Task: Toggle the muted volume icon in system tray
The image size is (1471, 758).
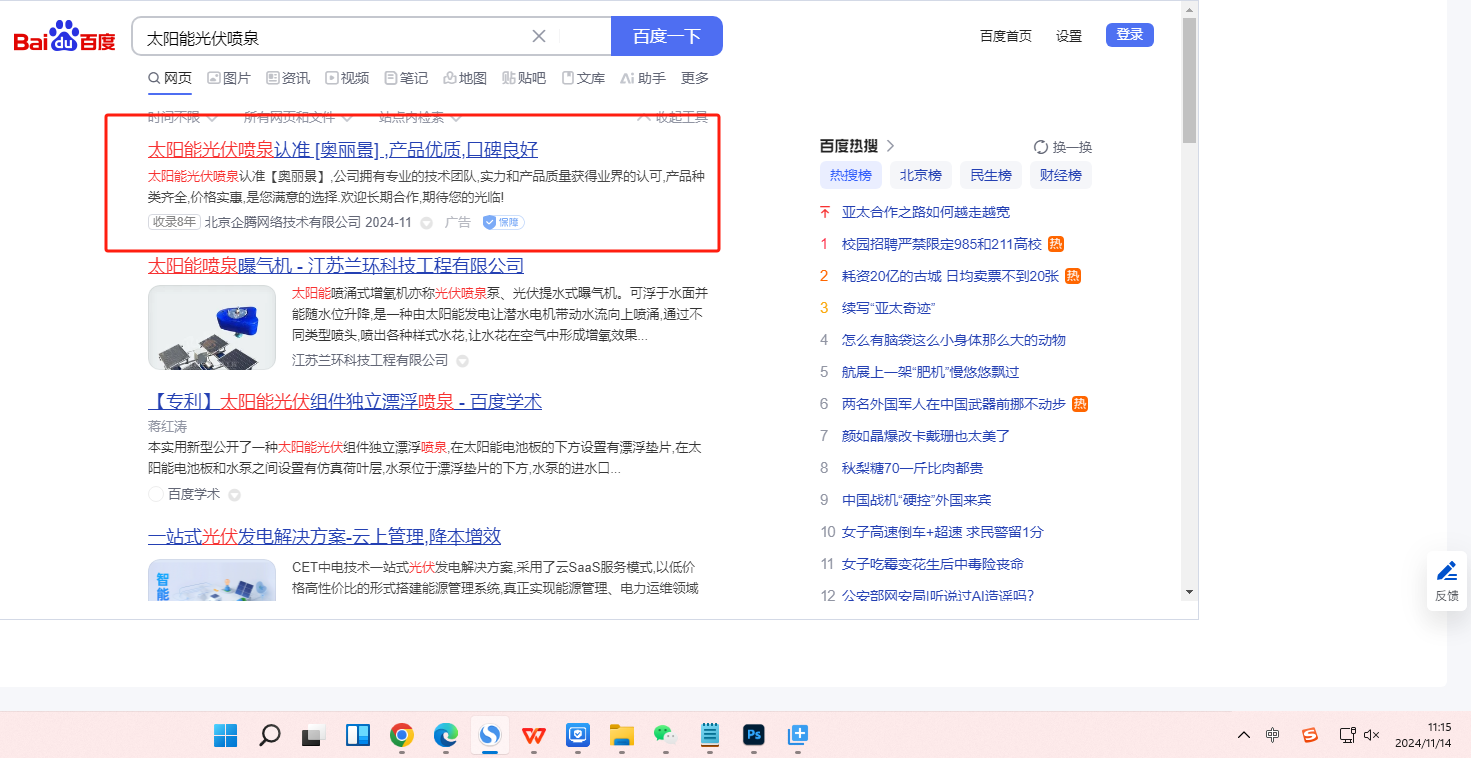Action: [x=1372, y=735]
